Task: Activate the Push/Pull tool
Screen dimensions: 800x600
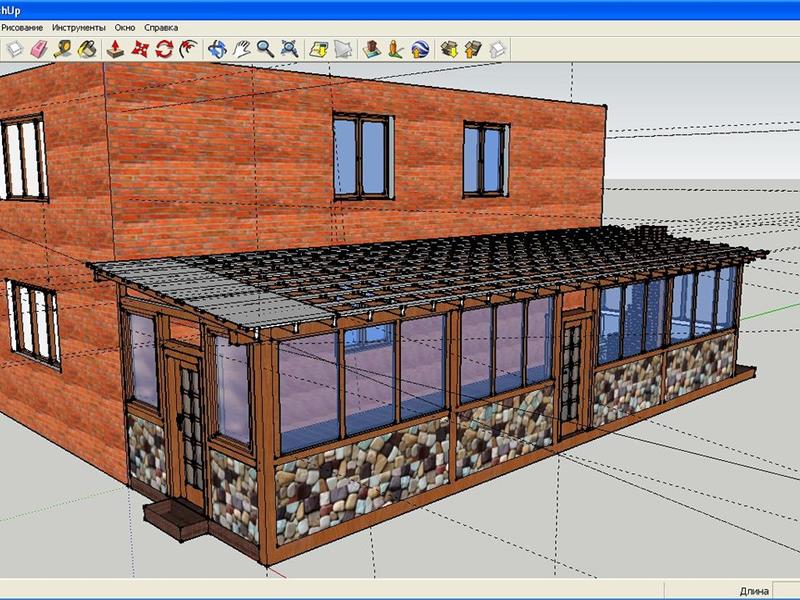Action: coord(115,48)
